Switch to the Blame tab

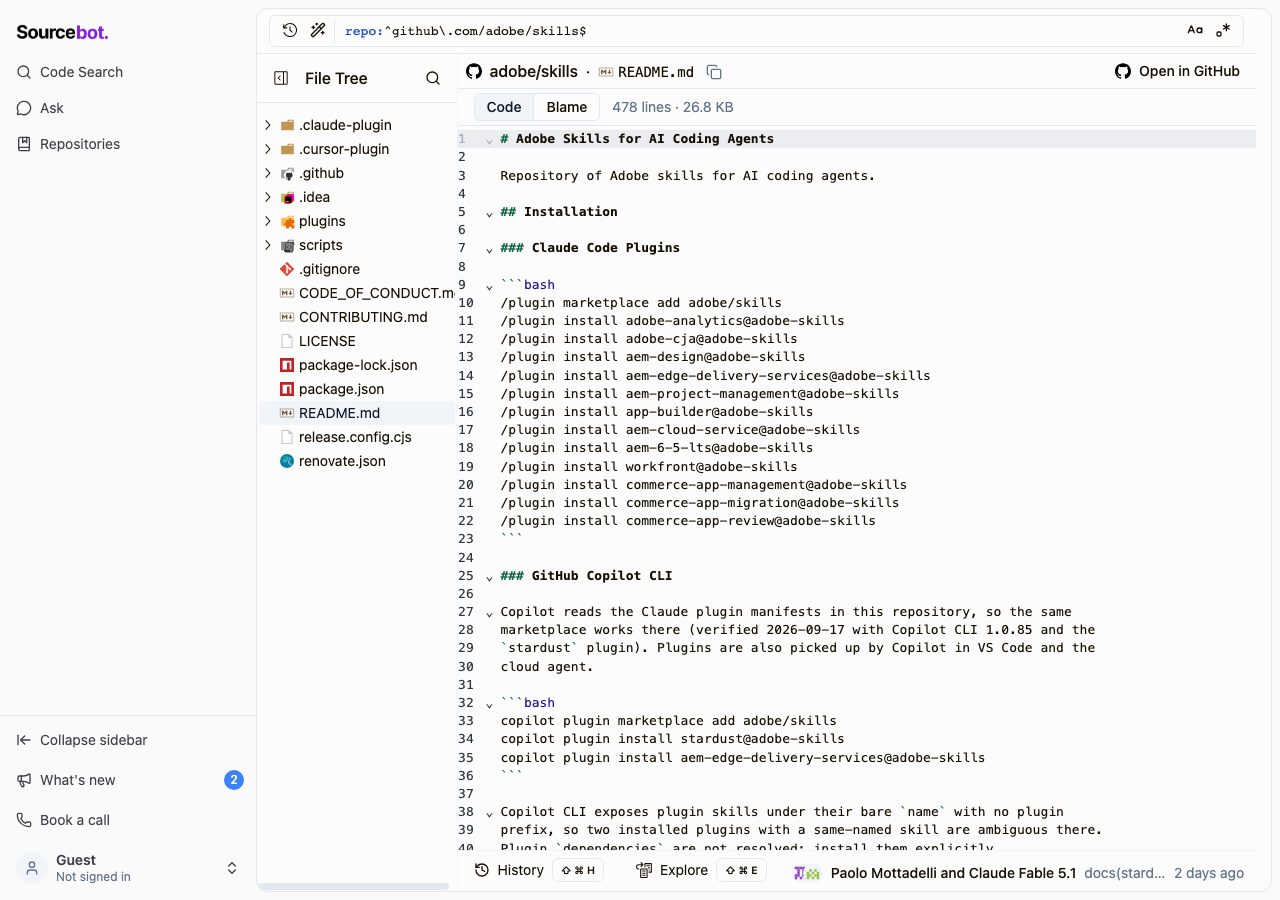567,107
